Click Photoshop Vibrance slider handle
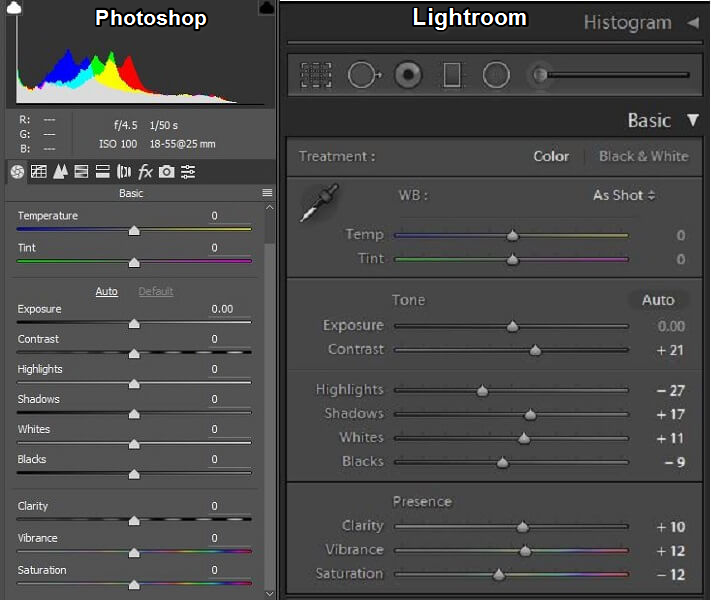The width and height of the screenshot is (711, 600). pyautogui.click(x=134, y=553)
